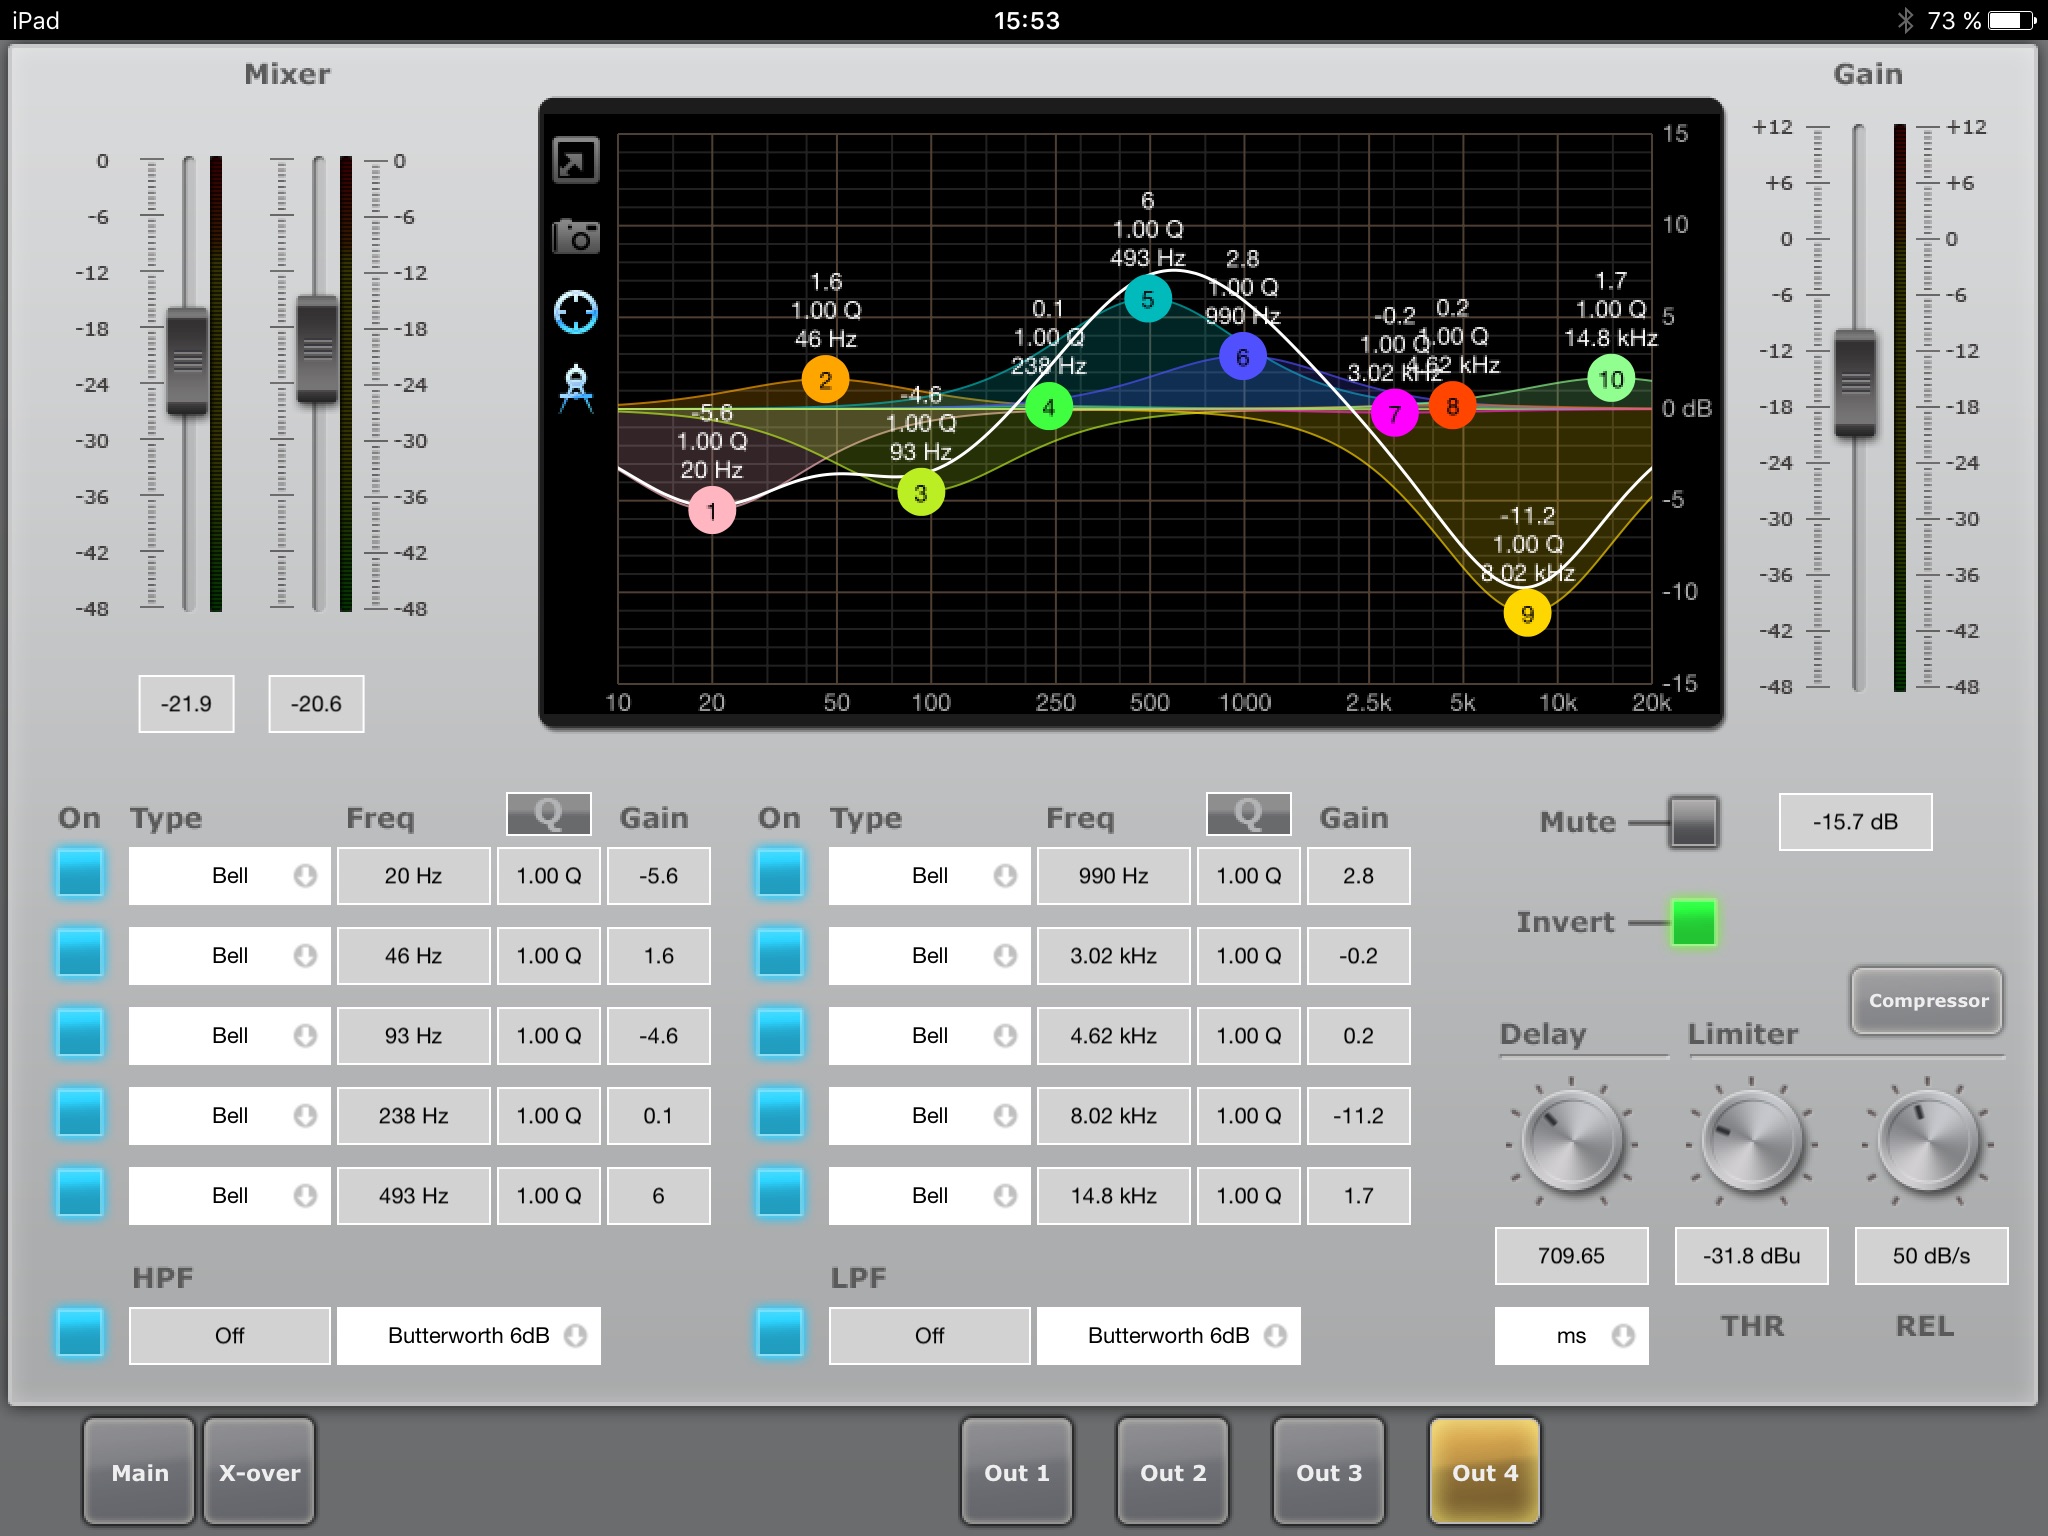
Task: Tap the 709.65 delay value field
Action: pyautogui.click(x=1571, y=1256)
